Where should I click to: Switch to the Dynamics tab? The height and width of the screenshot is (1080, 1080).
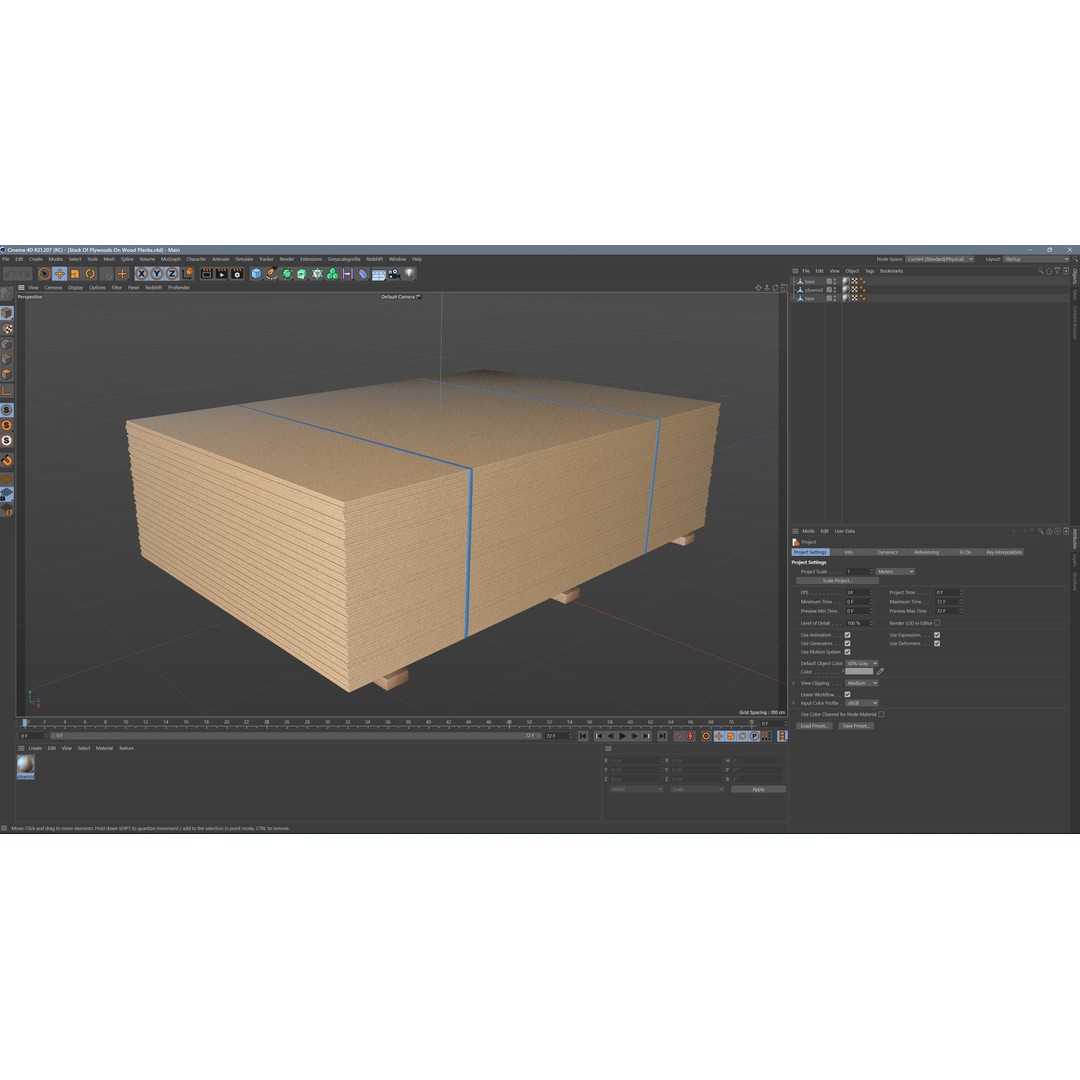tap(887, 552)
